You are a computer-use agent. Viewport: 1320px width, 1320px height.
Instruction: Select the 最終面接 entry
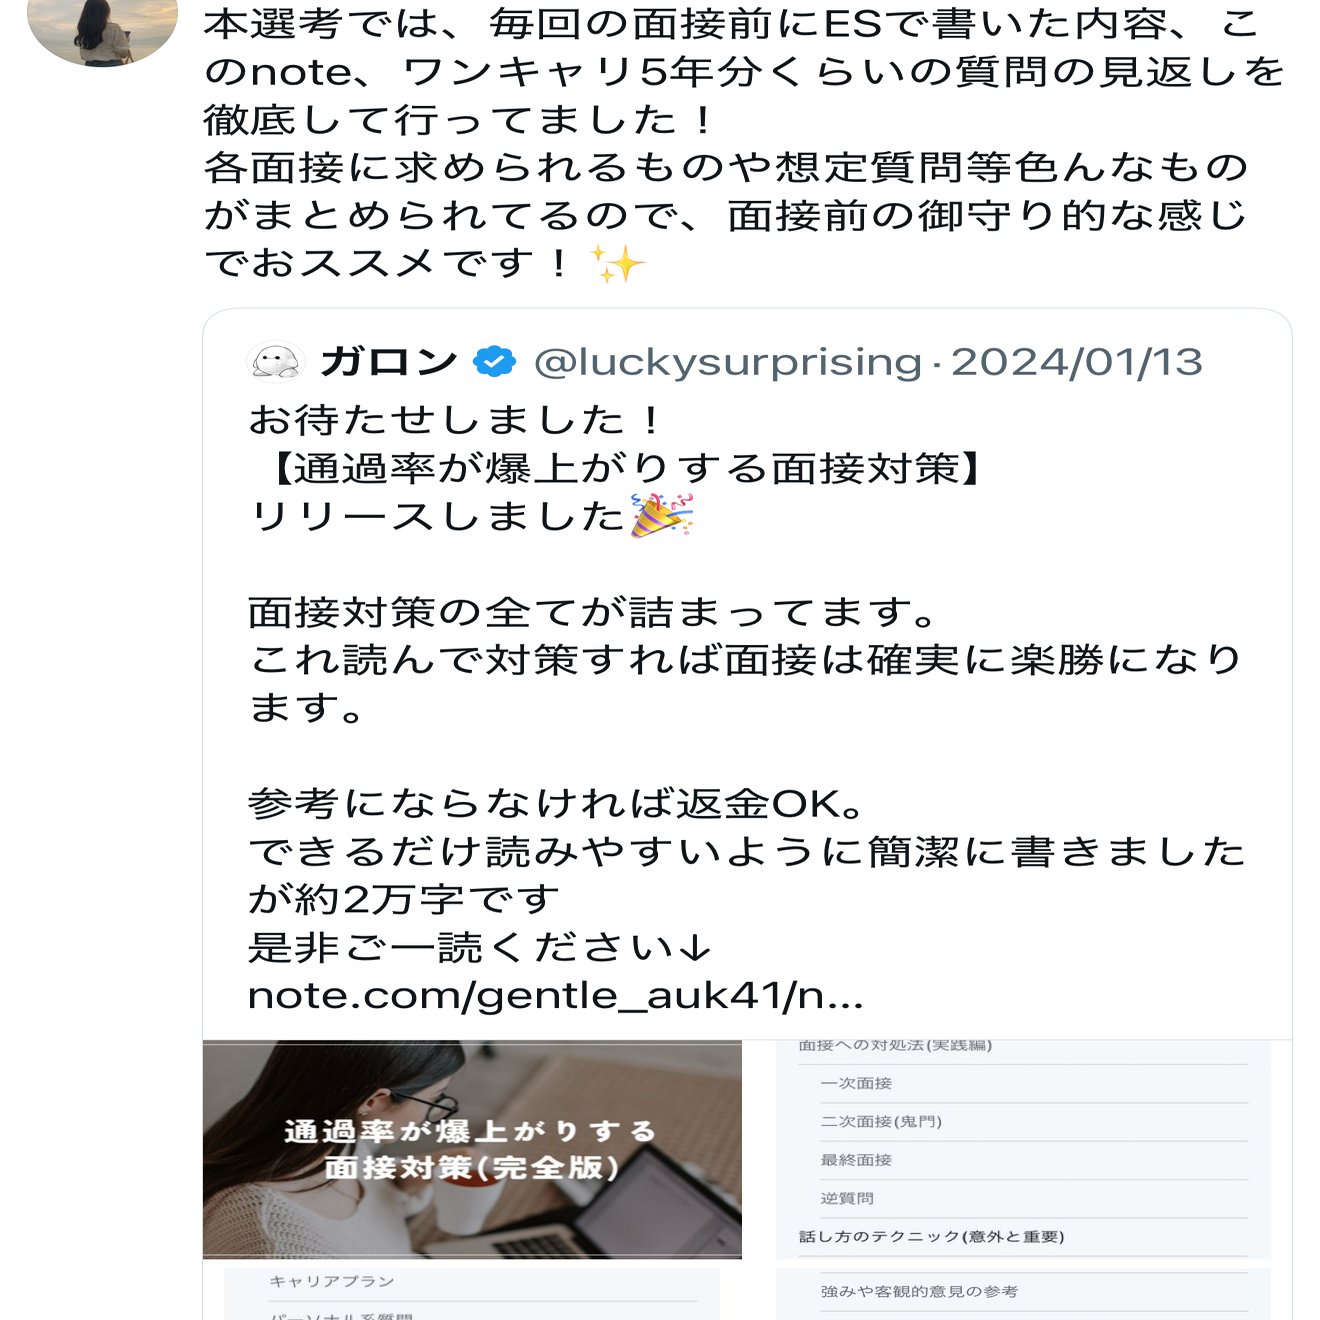[856, 1160]
